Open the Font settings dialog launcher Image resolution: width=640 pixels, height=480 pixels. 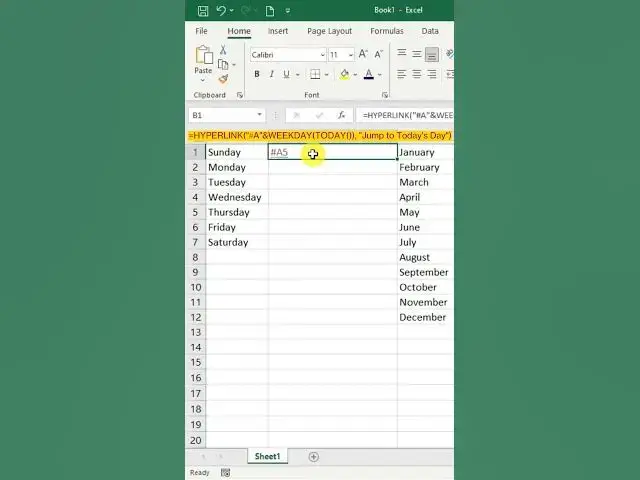384,95
